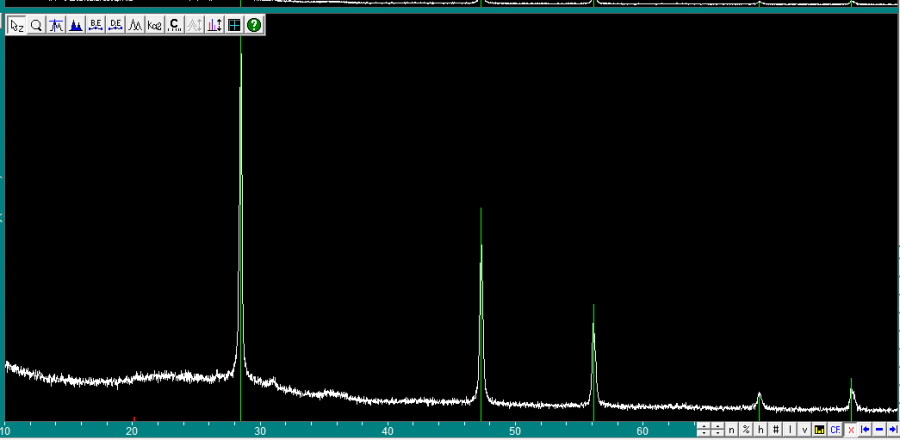Click the grayed pattern offset tool

click(195, 25)
